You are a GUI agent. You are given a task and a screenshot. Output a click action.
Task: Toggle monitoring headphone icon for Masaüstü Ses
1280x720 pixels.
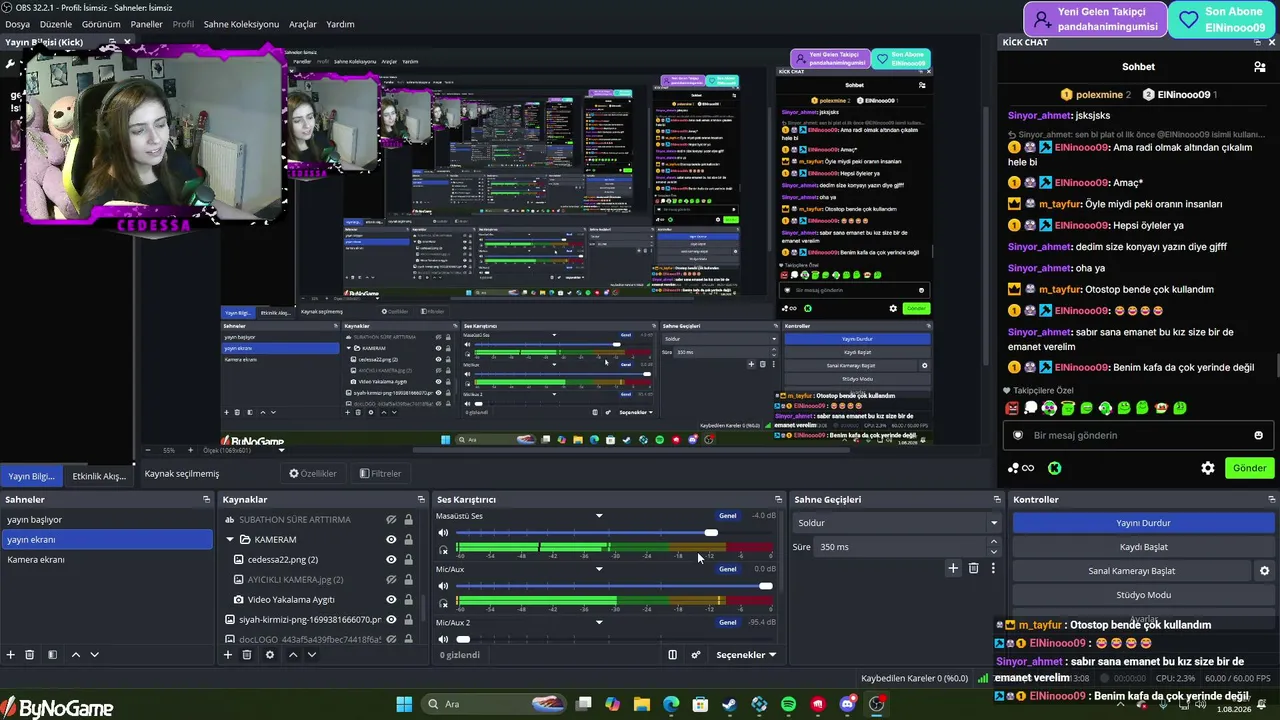click(443, 550)
